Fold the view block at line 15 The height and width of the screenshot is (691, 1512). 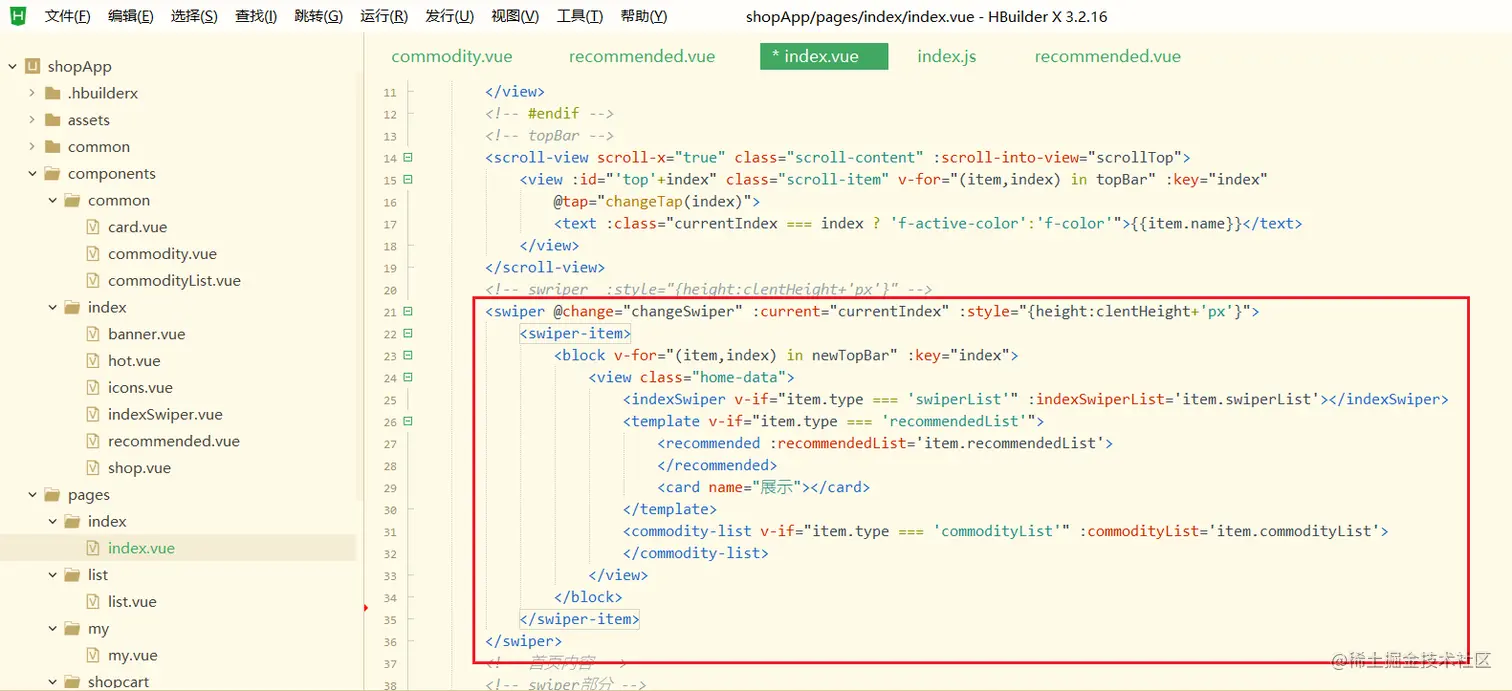[408, 180]
